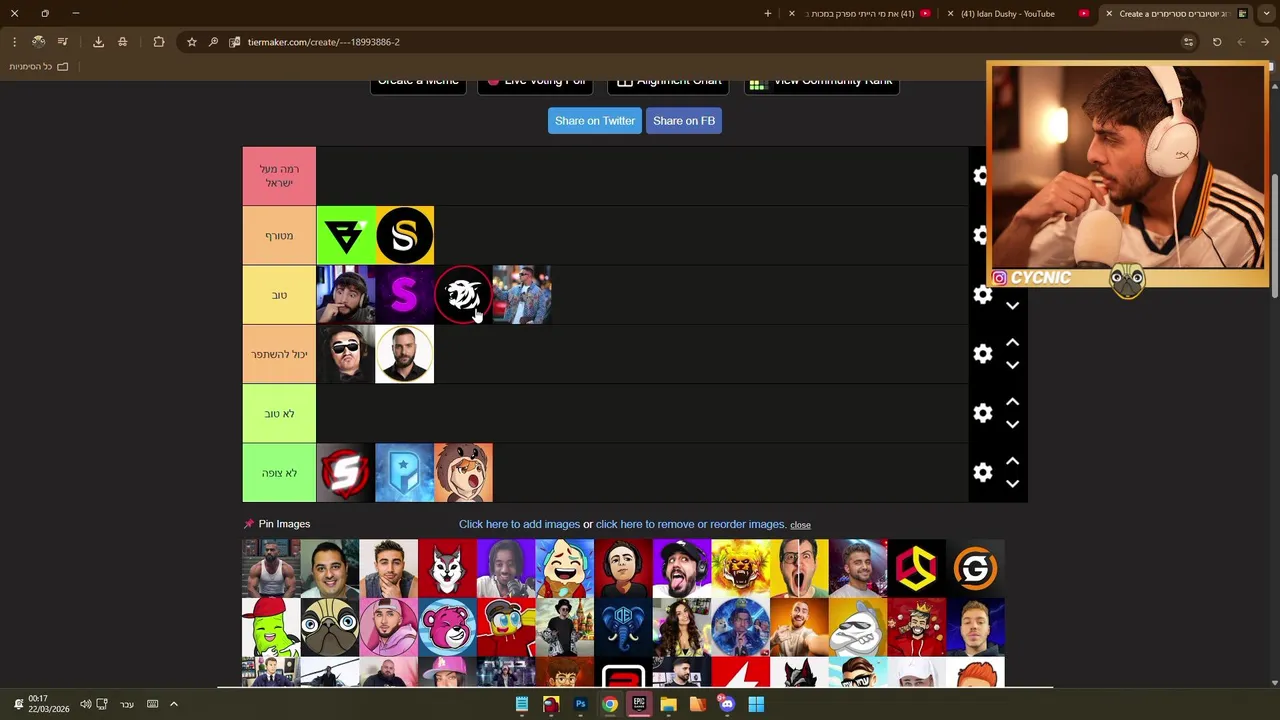Viewport: 1280px width, 720px height.
Task: Open settings gear for the טוב tier row
Action: click(x=983, y=295)
